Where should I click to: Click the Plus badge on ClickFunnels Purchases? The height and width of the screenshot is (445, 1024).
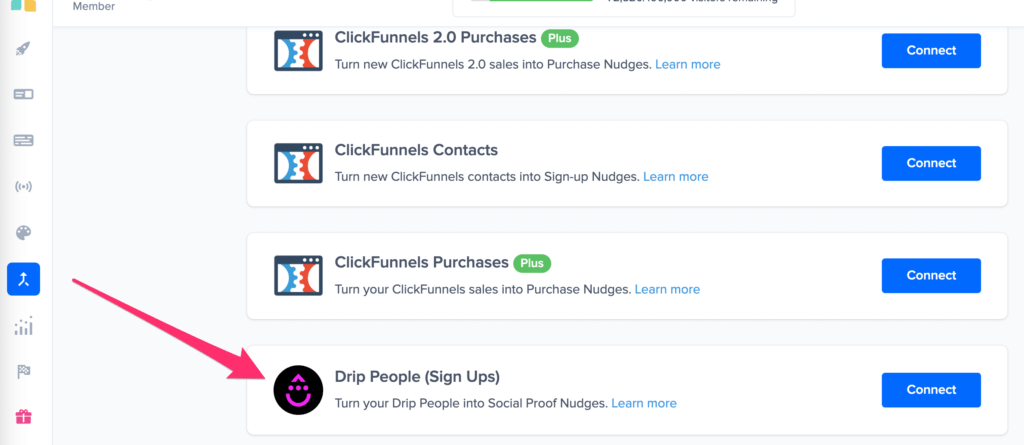point(532,263)
